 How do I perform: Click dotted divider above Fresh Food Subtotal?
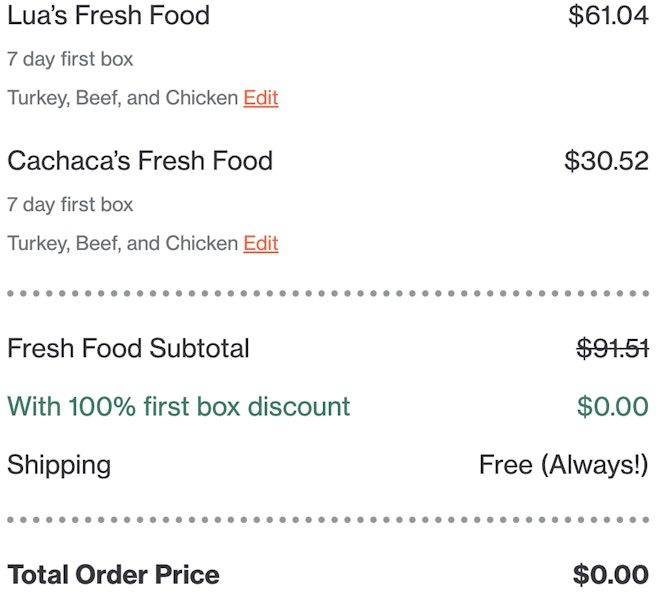pyautogui.click(x=328, y=294)
